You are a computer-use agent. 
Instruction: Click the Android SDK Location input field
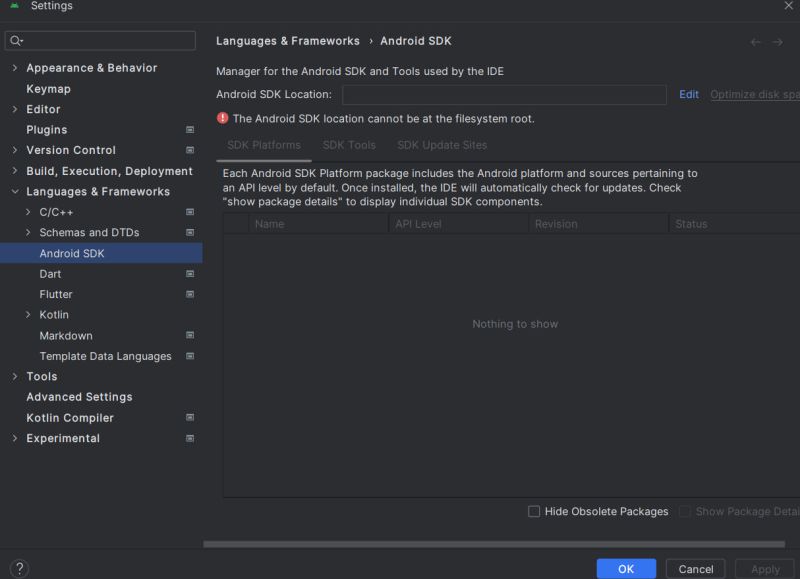click(504, 94)
